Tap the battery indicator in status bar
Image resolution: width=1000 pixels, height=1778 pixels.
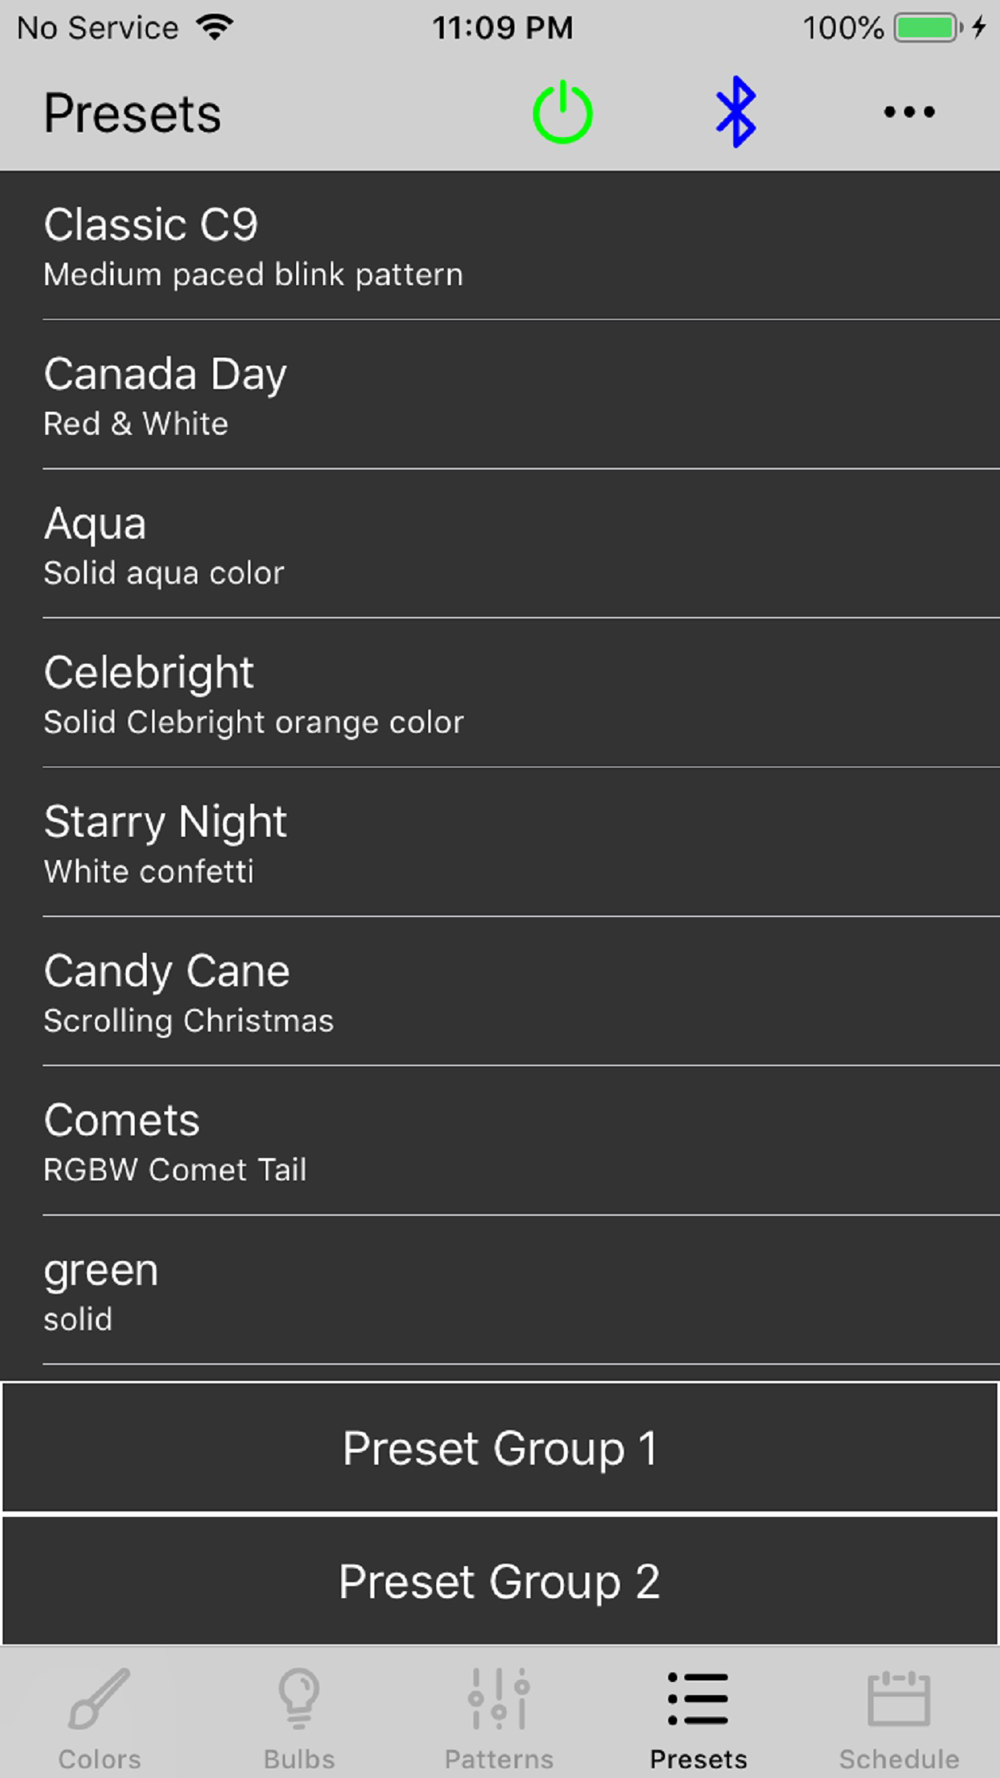coord(927,27)
